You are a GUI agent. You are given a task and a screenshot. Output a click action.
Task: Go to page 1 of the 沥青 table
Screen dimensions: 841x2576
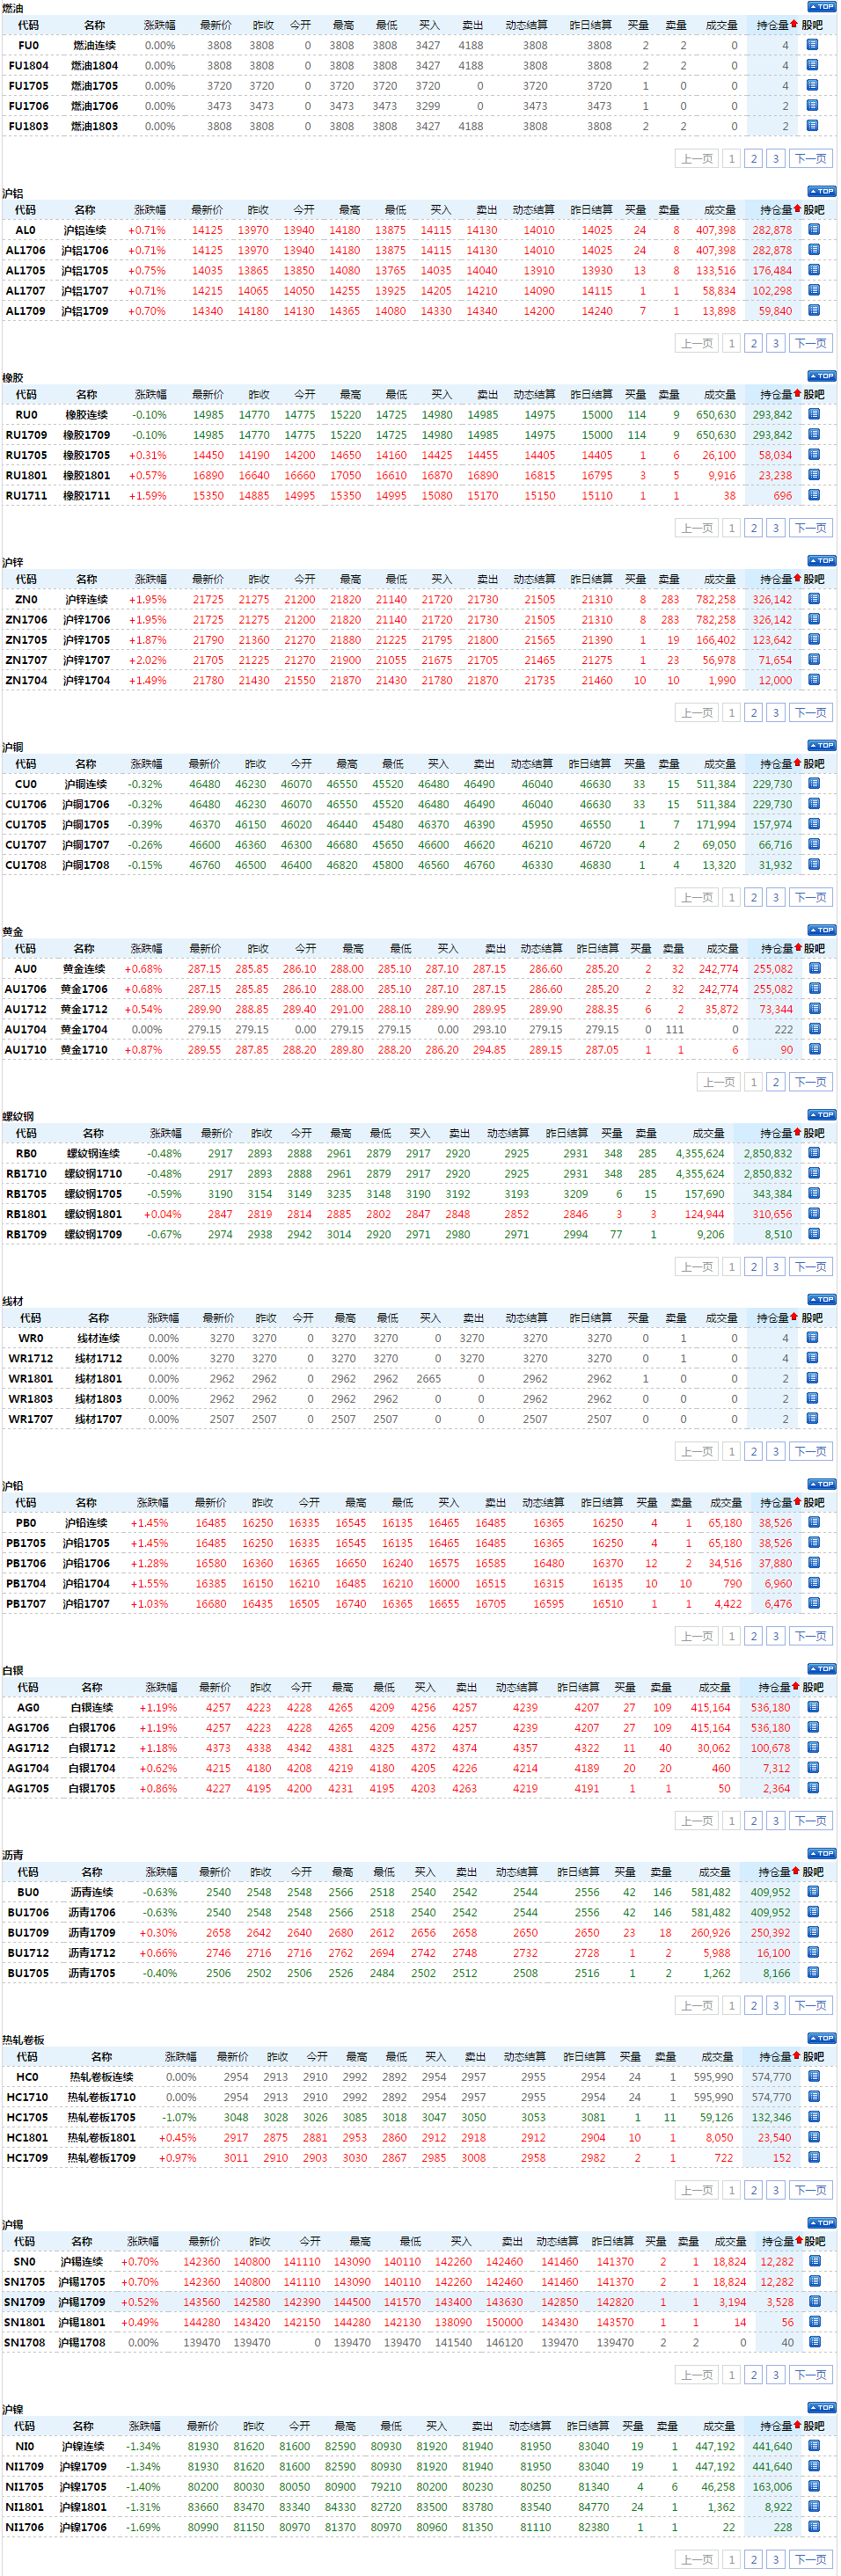[732, 2005]
